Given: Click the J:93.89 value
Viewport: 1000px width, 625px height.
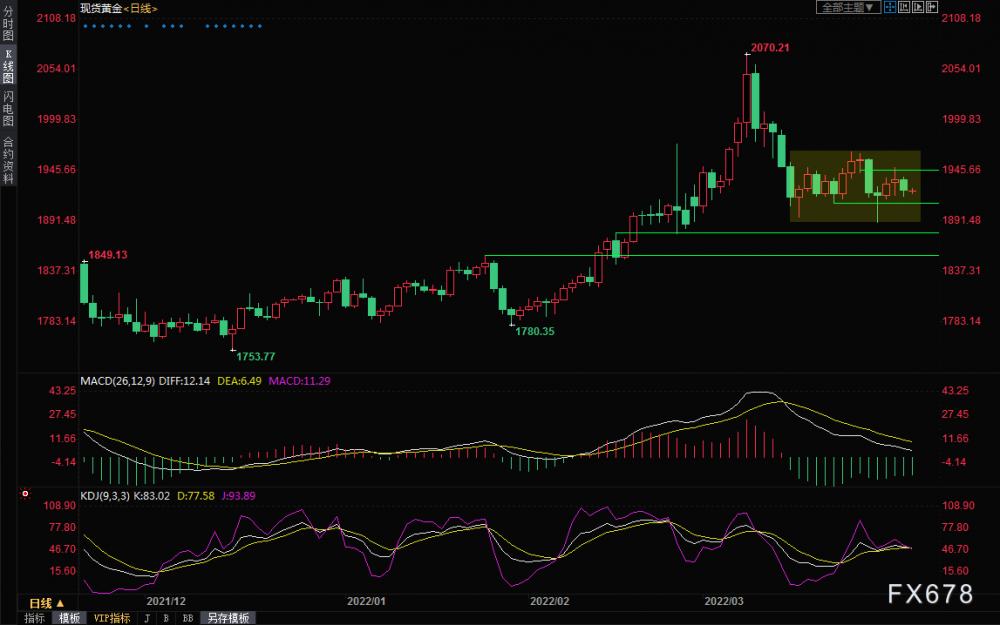Looking at the screenshot, I should (x=239, y=496).
